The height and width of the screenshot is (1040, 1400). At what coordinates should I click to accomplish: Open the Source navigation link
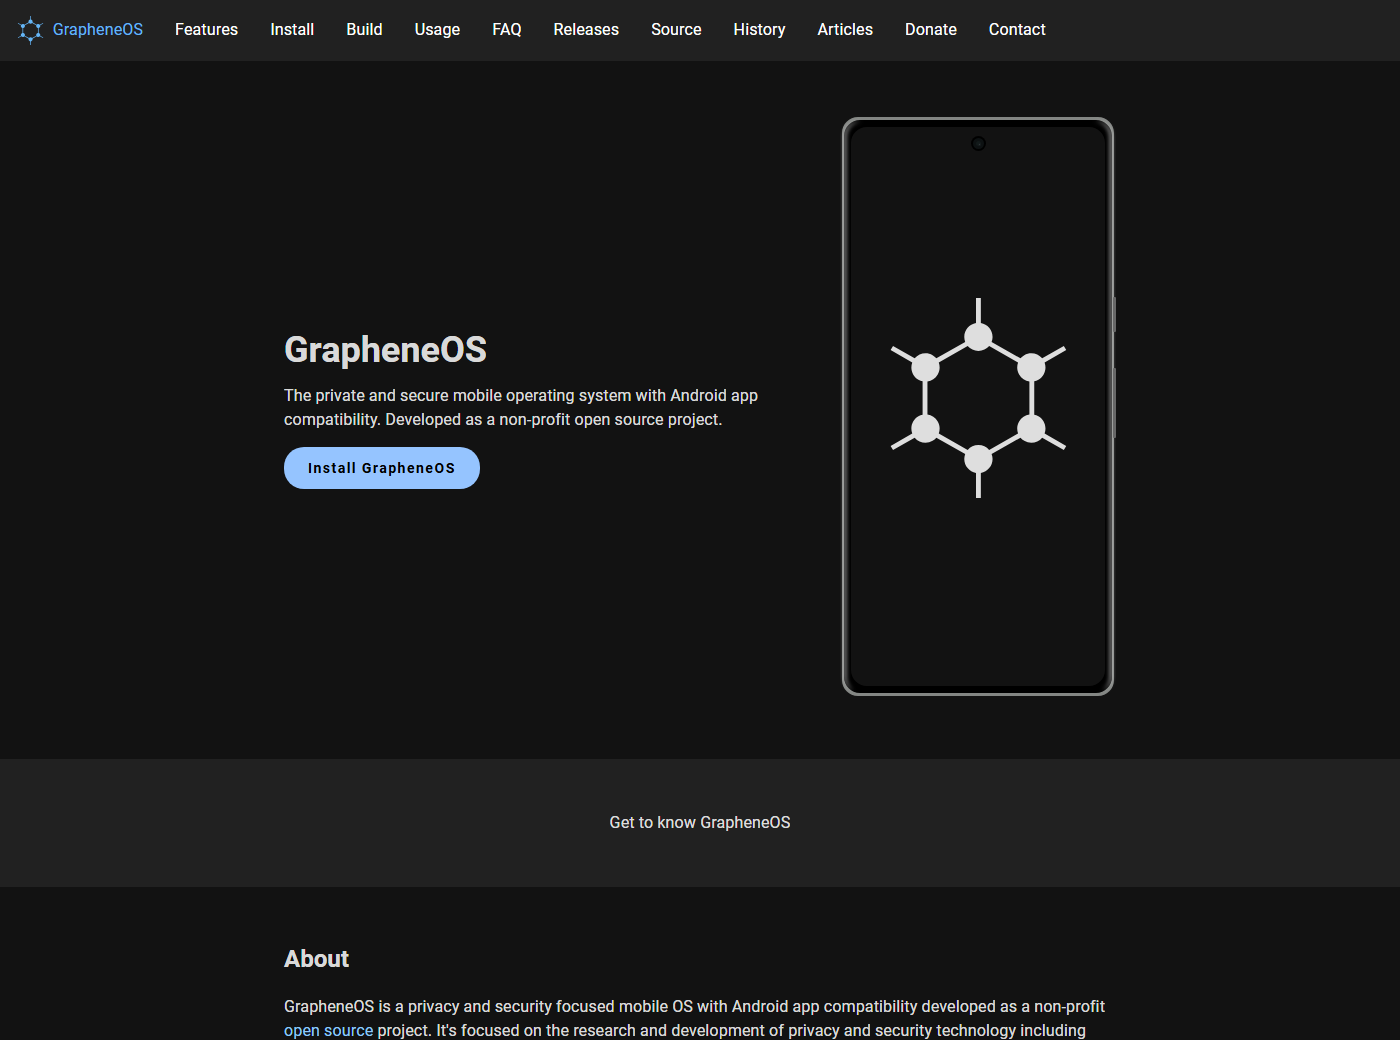pos(676,30)
